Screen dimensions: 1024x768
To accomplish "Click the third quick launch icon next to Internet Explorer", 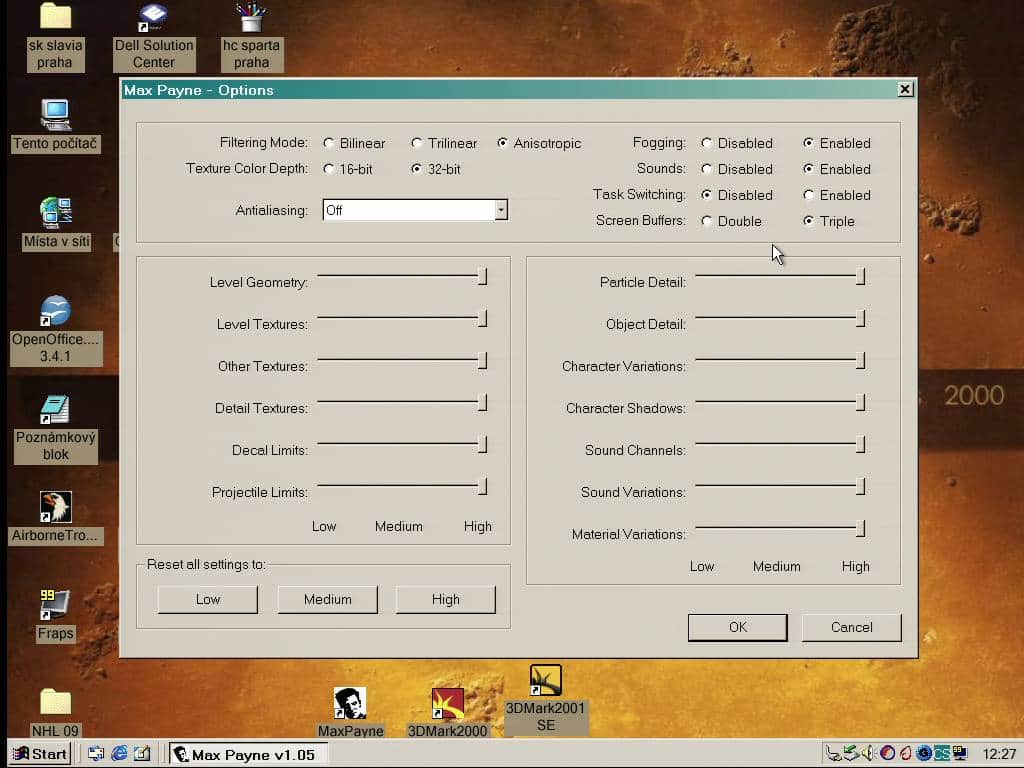I will [x=142, y=754].
